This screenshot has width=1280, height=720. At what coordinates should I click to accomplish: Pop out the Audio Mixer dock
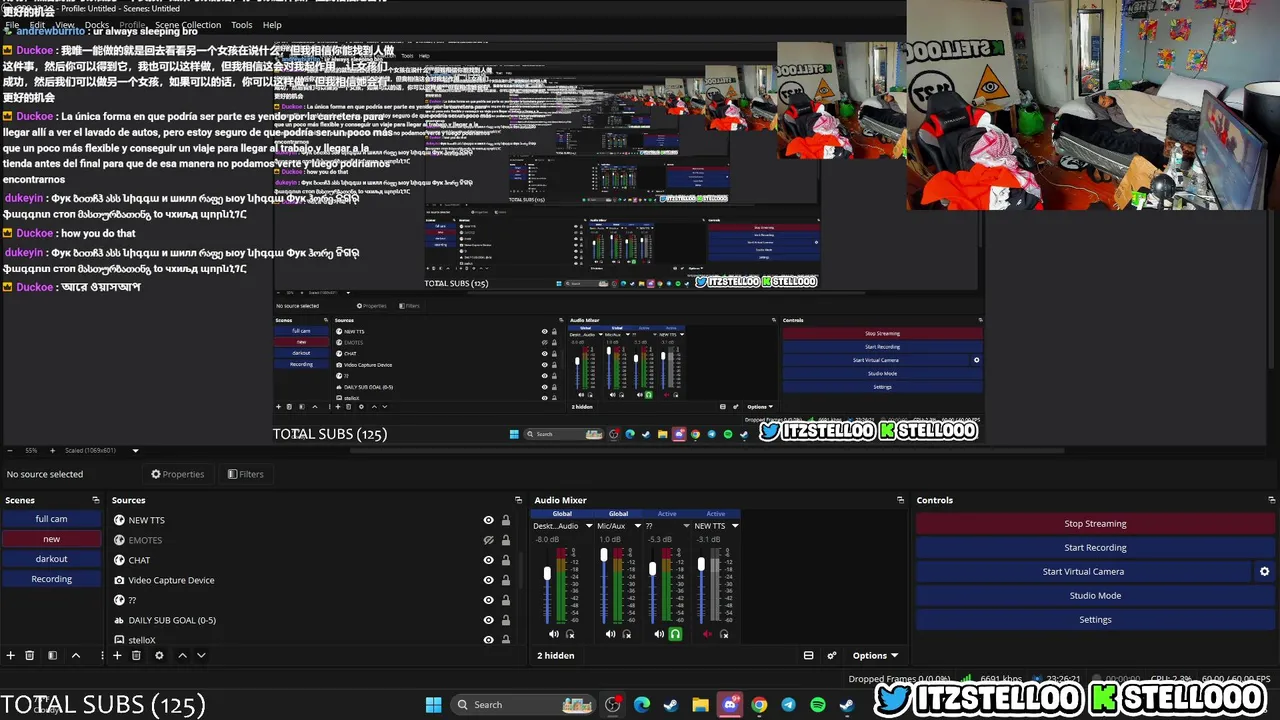pos(900,500)
